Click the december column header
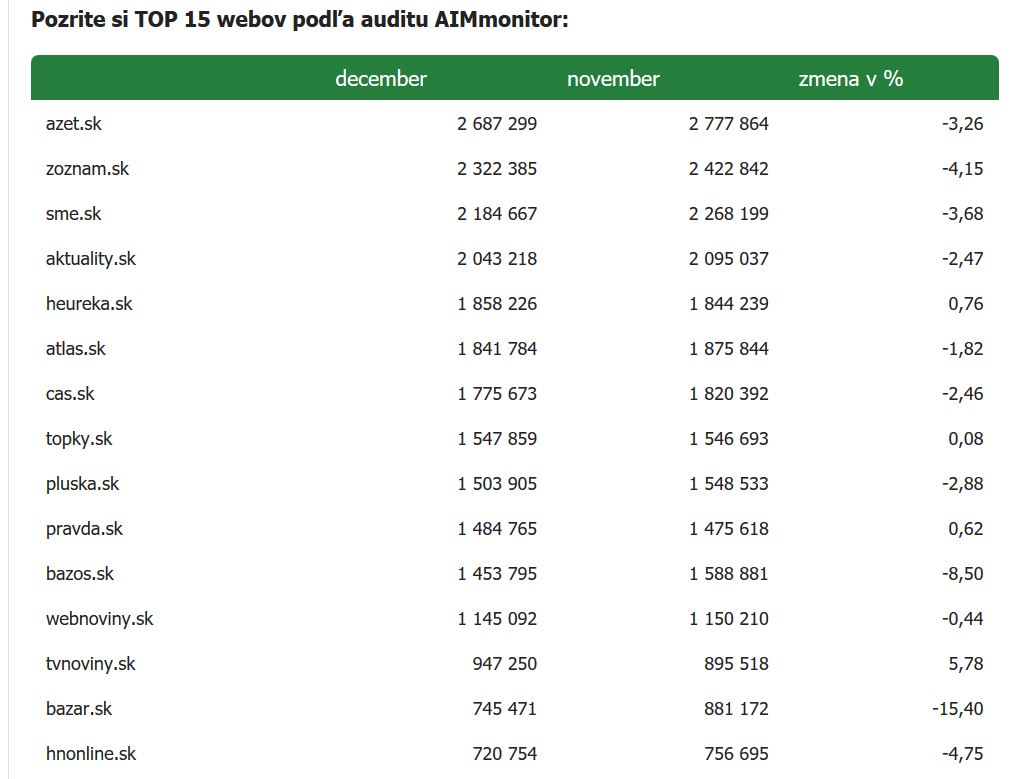 pyautogui.click(x=381, y=79)
